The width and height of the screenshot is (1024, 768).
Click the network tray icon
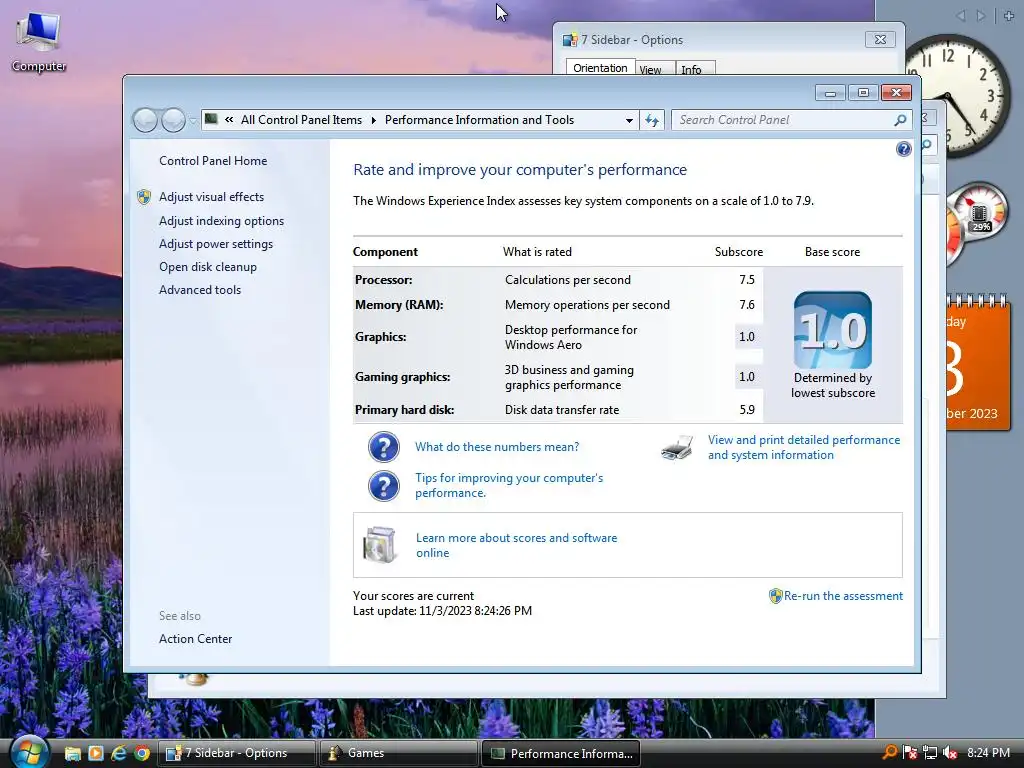coord(930,753)
